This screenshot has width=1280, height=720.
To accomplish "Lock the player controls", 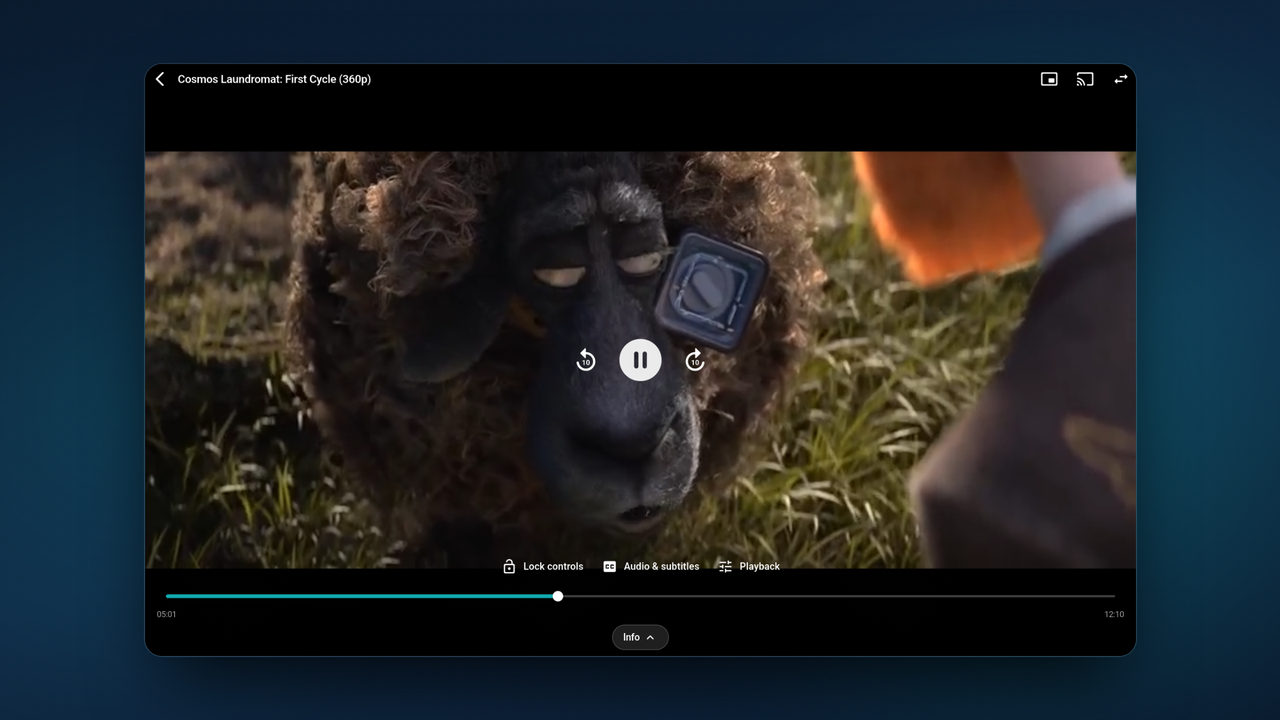I will (543, 566).
